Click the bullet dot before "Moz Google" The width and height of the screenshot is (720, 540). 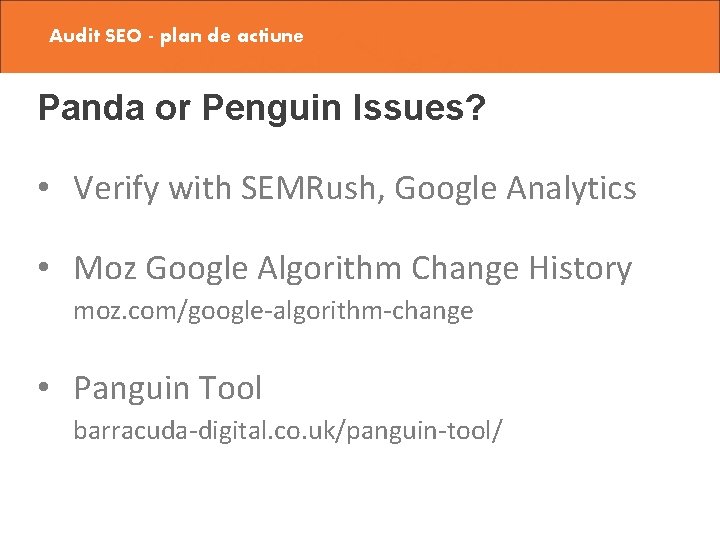pos(46,269)
